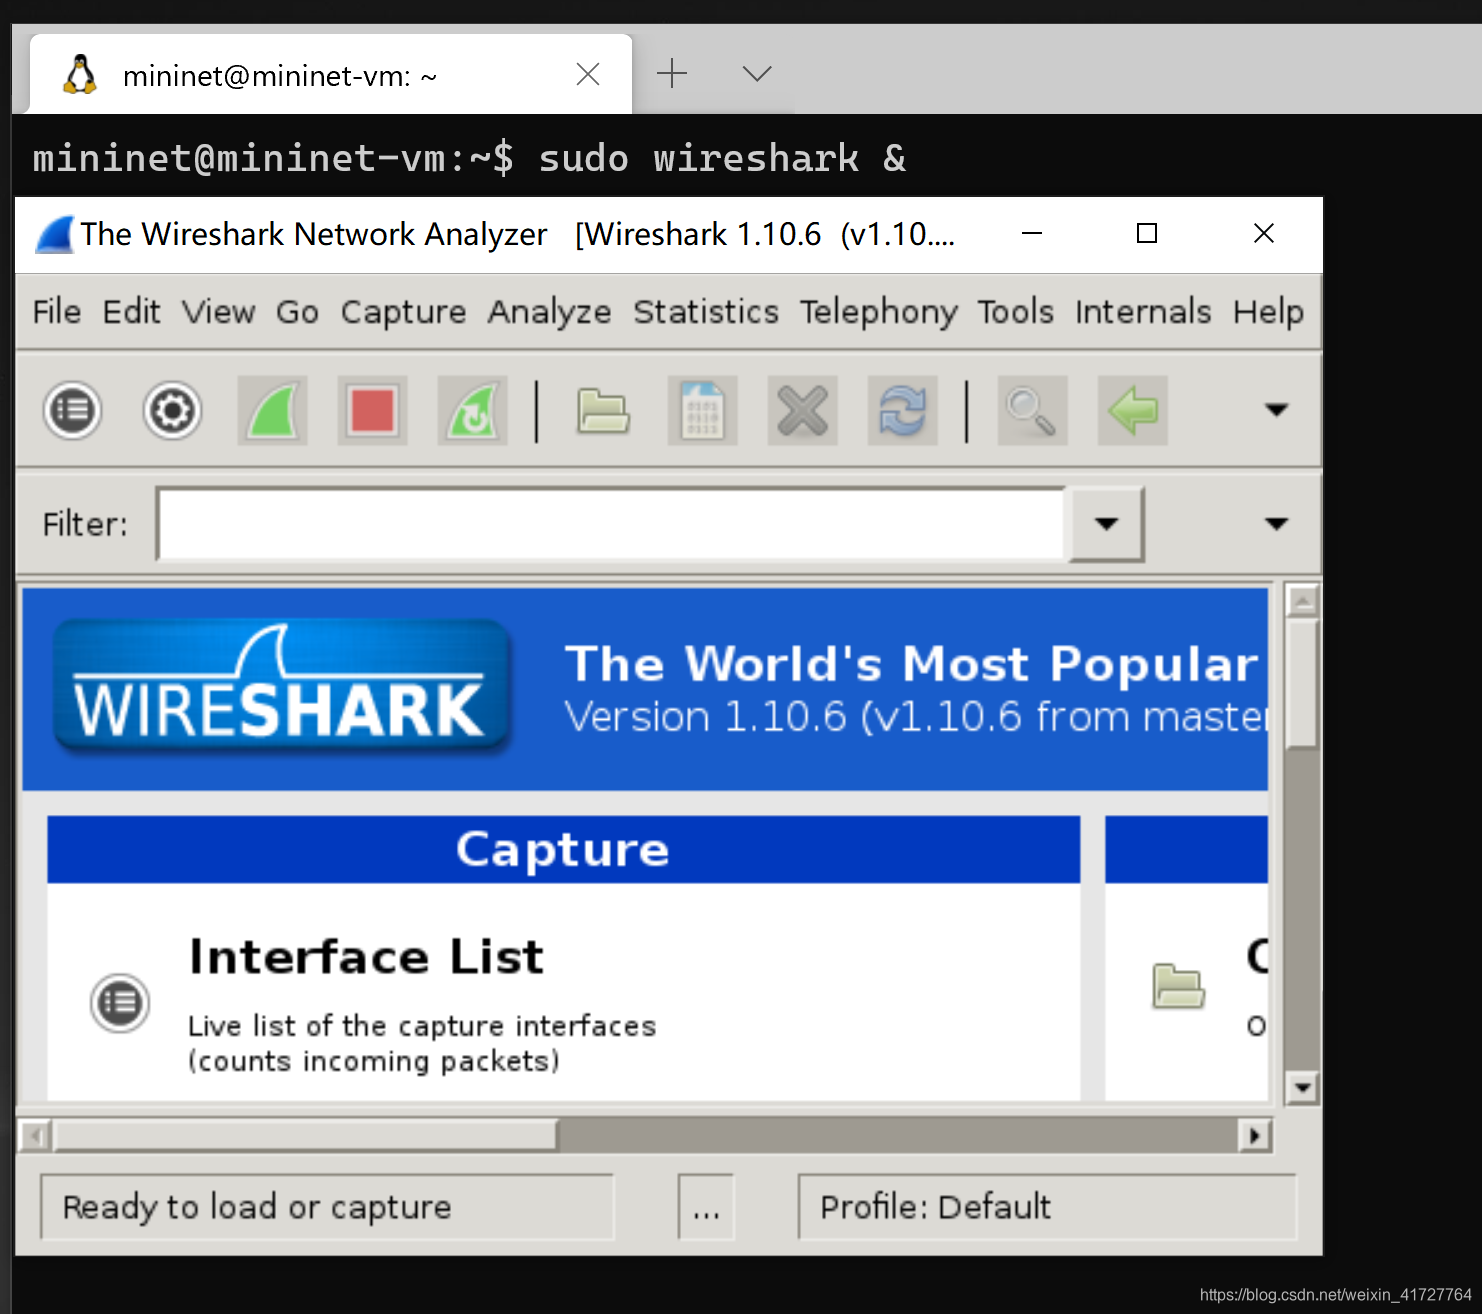Viewport: 1482px width, 1314px height.
Task: Stop the running capture red square icon
Action: coord(372,410)
